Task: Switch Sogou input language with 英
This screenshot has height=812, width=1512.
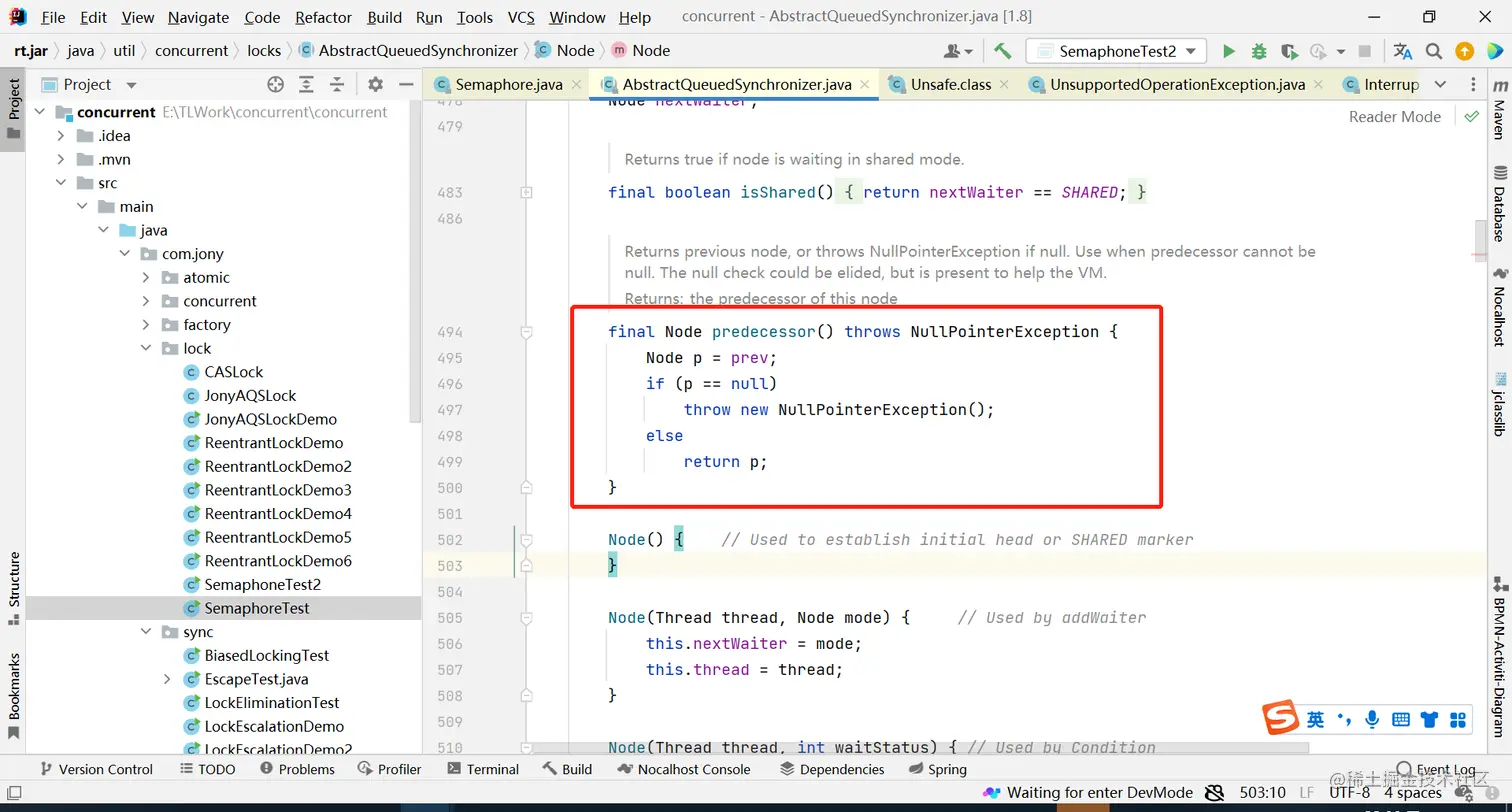Action: [1315, 719]
